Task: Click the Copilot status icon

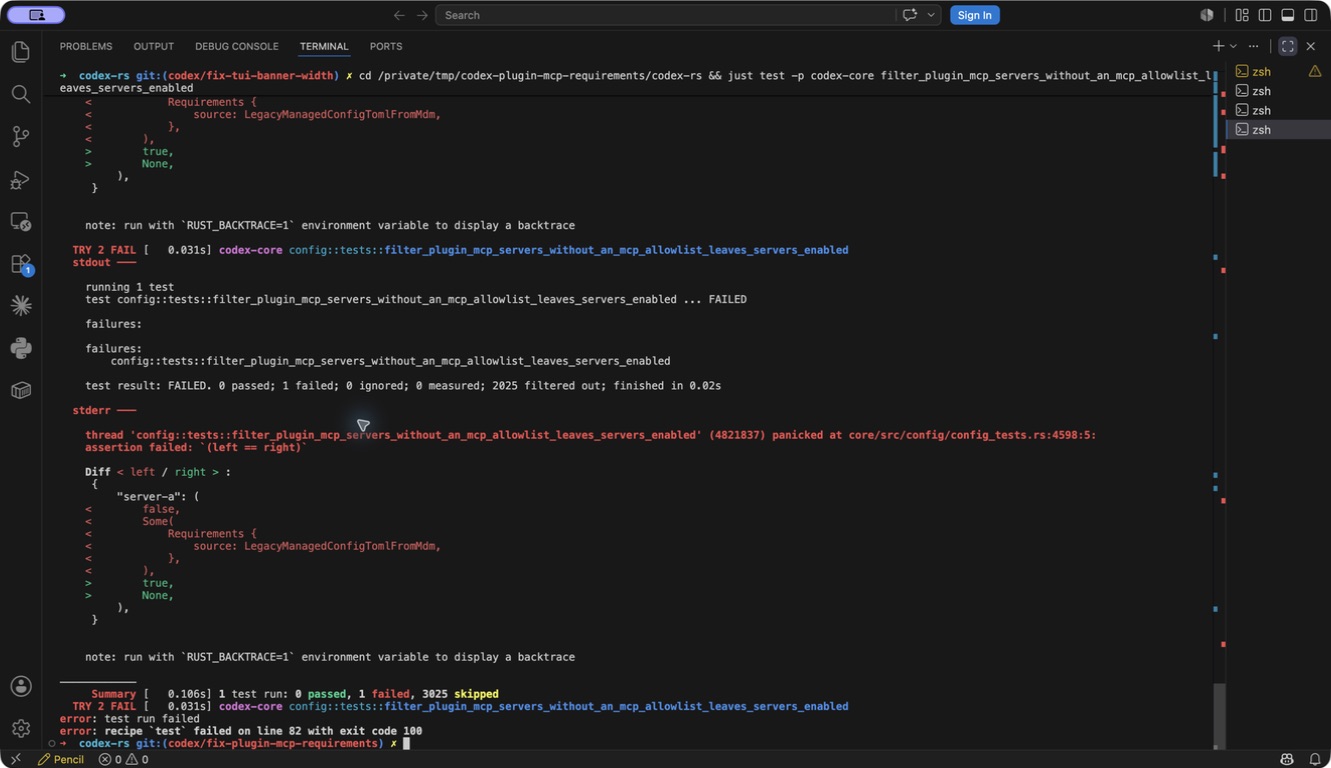Action: pos(1287,759)
